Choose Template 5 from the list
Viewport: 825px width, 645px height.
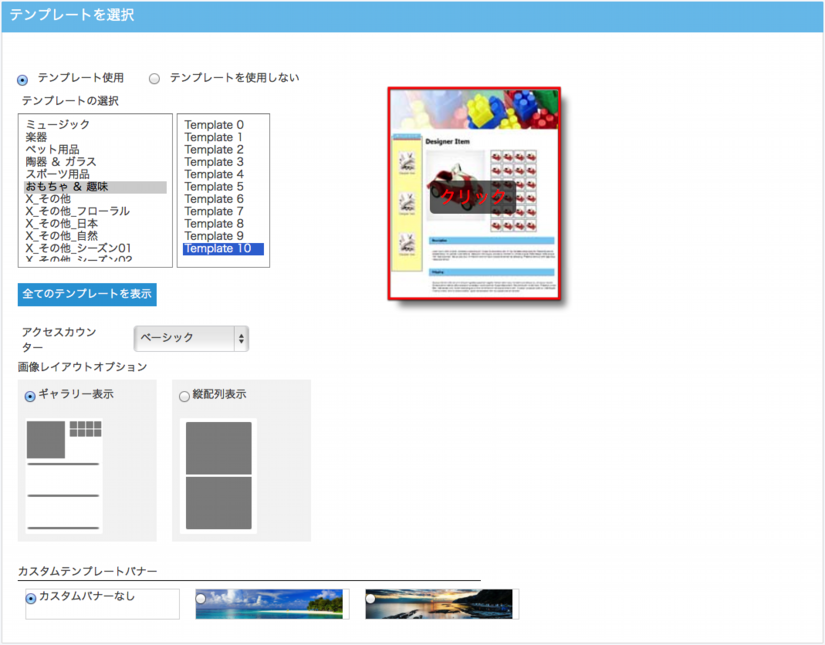214,187
